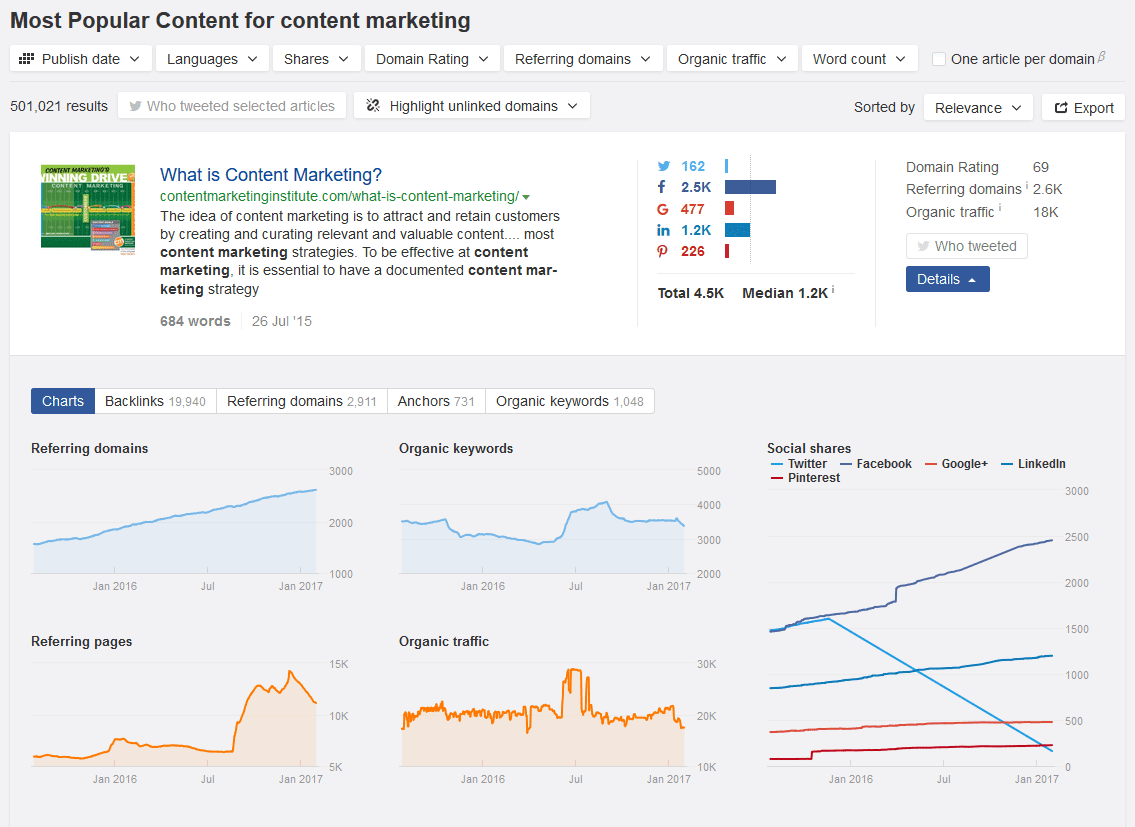
Task: Switch to the Backlinks tab
Action: pos(155,401)
